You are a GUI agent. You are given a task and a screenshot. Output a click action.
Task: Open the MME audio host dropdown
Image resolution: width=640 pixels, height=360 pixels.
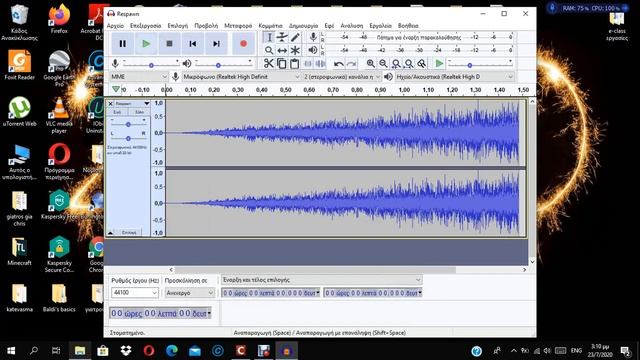point(139,77)
